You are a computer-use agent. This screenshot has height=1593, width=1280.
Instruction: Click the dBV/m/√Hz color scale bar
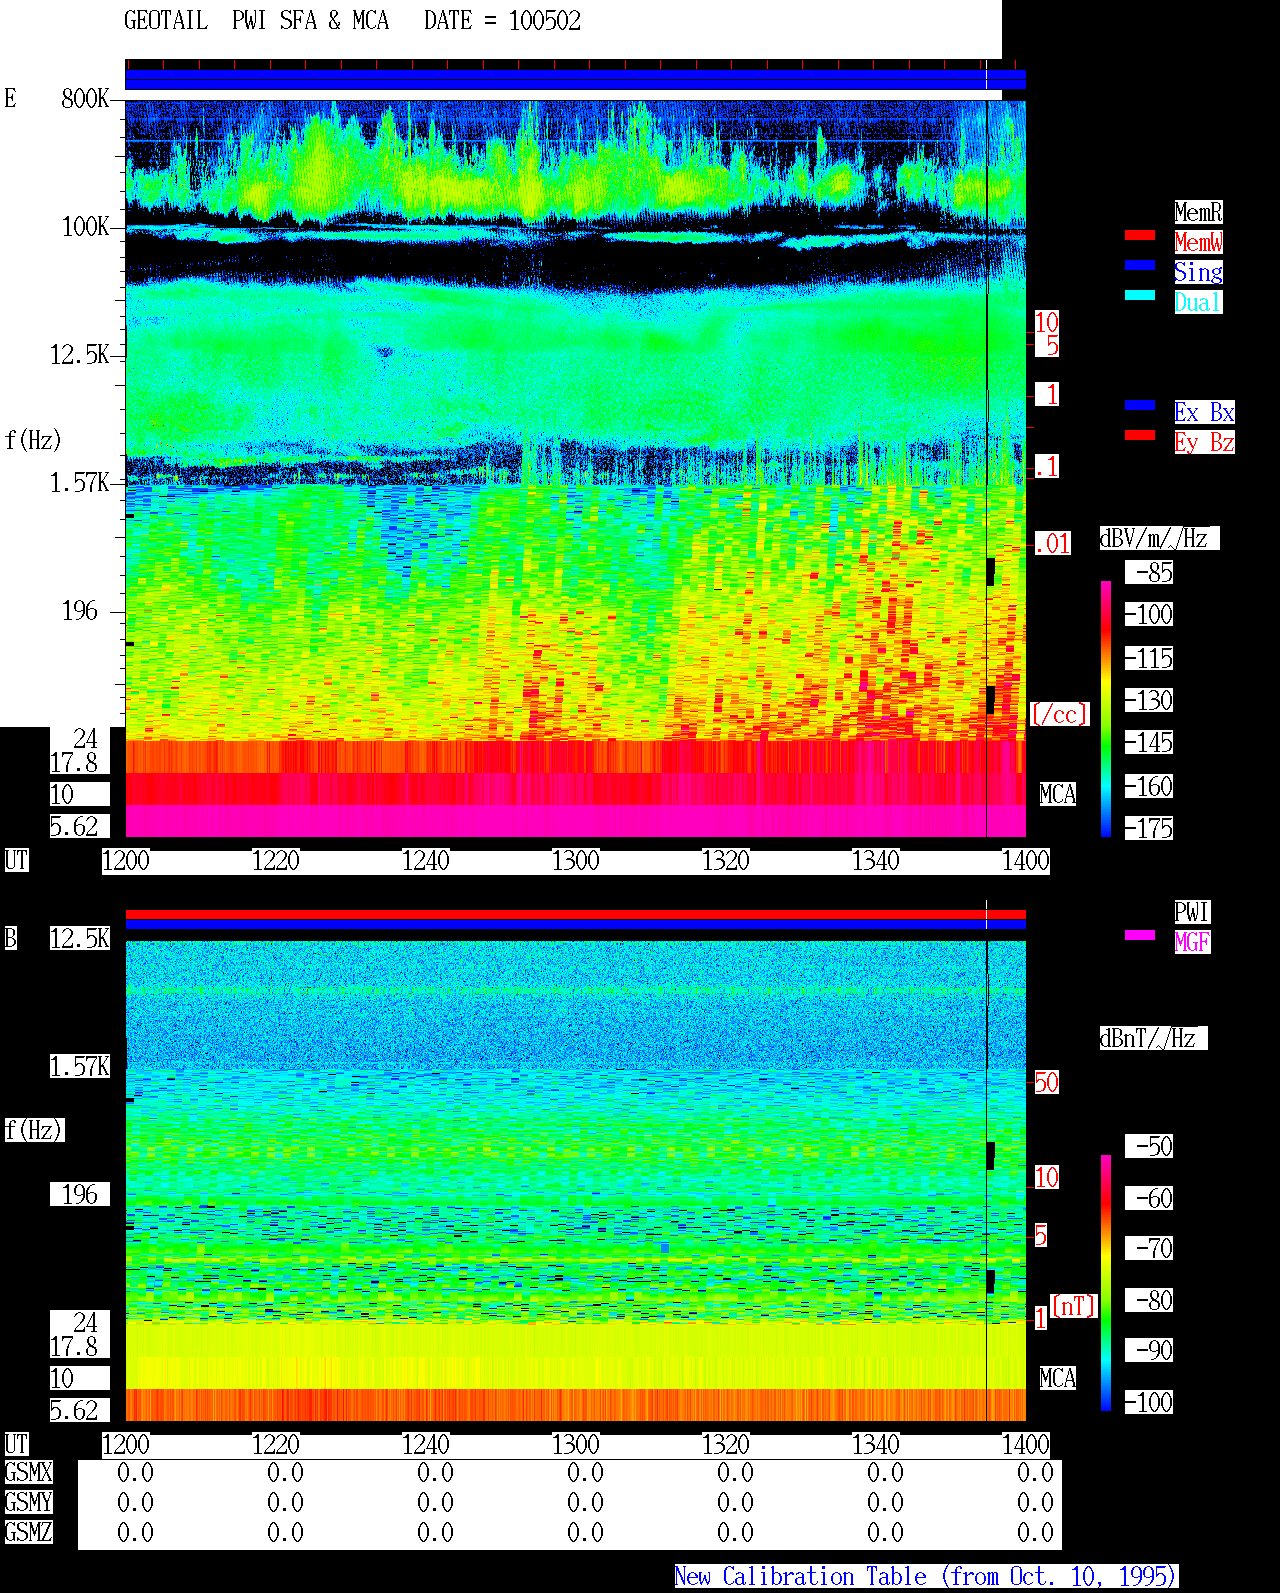1106,708
